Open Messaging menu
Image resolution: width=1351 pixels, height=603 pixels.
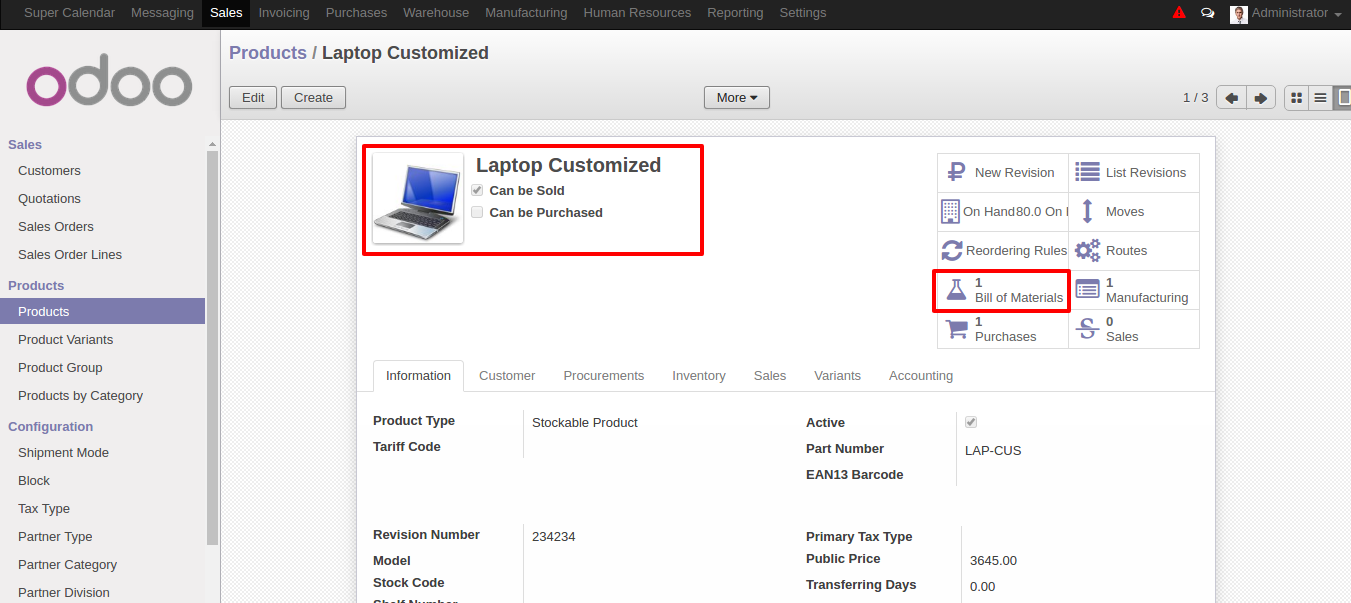[162, 13]
